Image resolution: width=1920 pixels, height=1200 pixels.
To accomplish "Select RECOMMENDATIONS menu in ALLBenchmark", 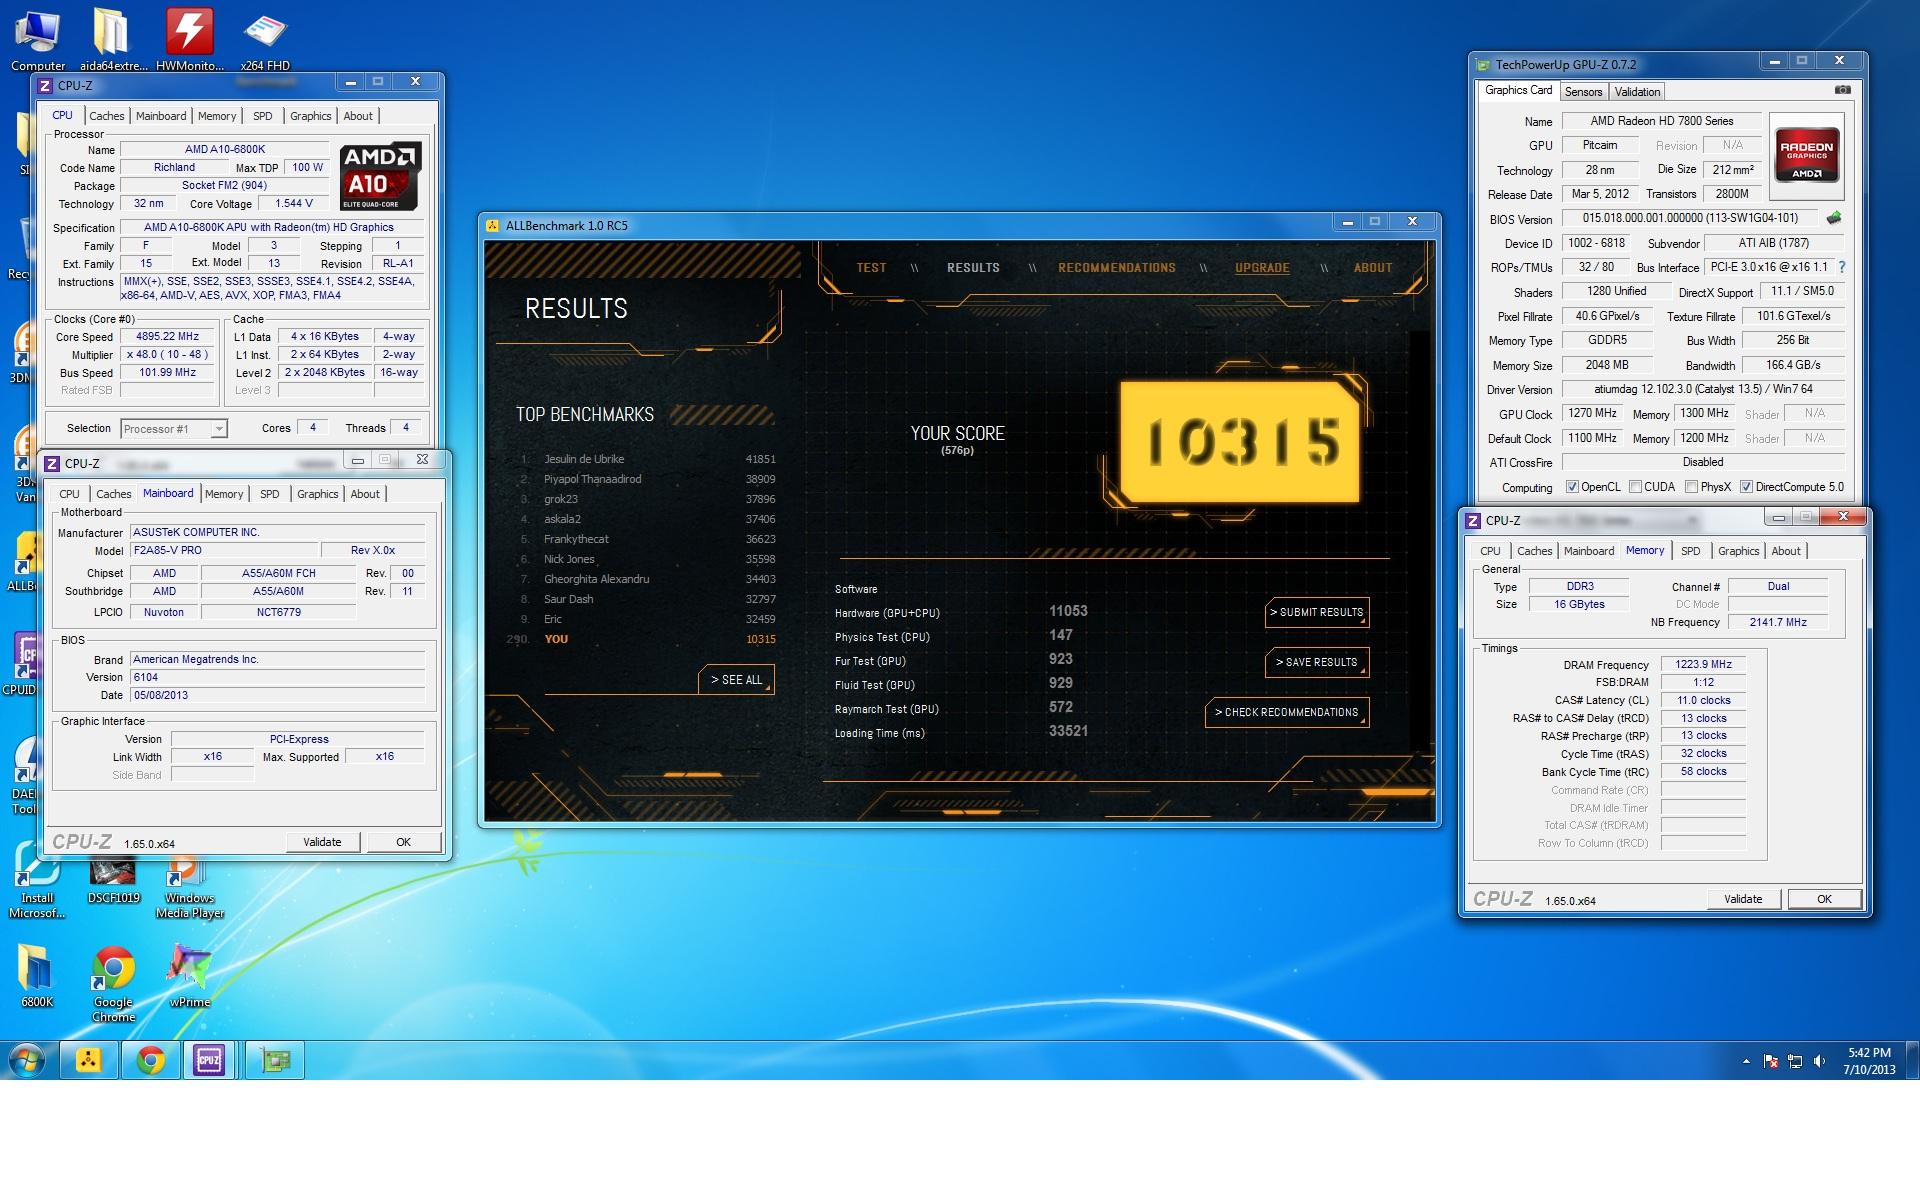I will tap(1117, 268).
